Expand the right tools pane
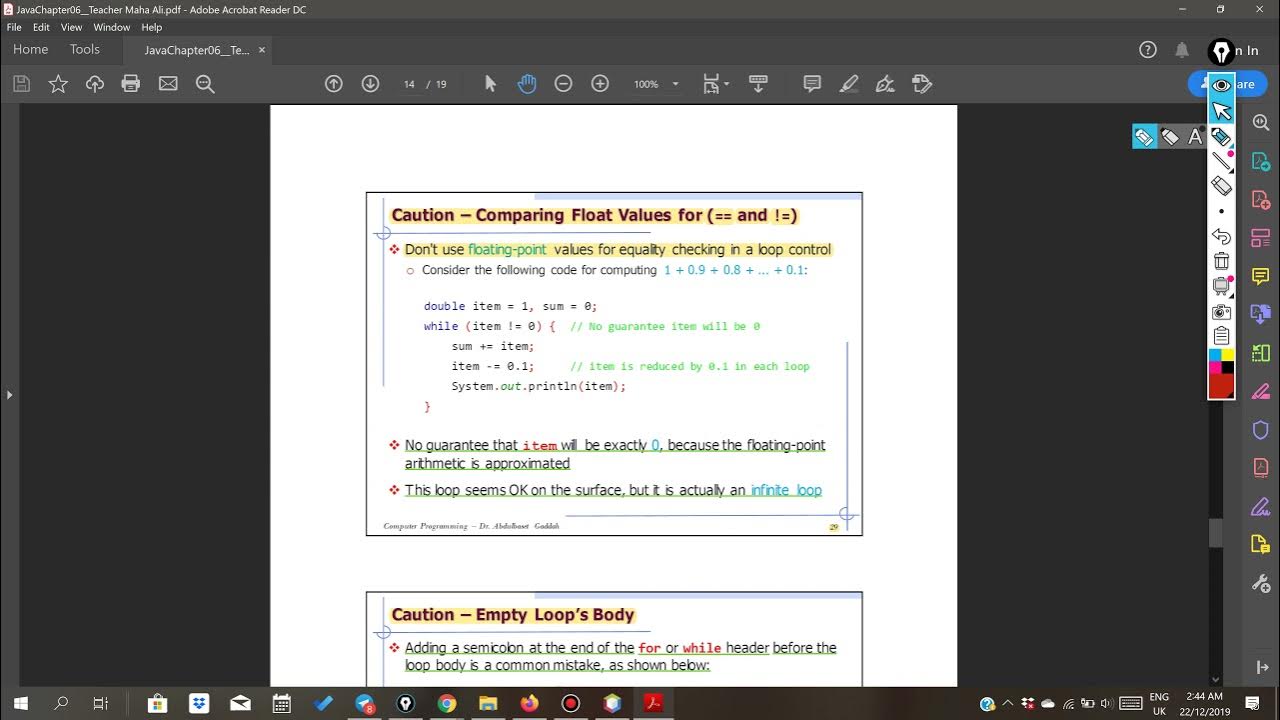The image size is (1280, 720). [1262, 667]
